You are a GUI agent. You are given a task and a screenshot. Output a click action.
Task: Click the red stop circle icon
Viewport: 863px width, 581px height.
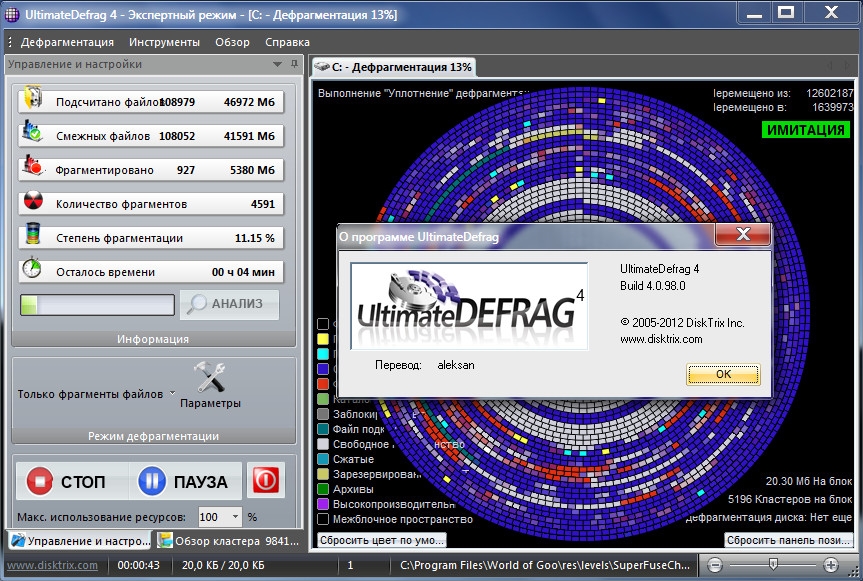pos(40,481)
